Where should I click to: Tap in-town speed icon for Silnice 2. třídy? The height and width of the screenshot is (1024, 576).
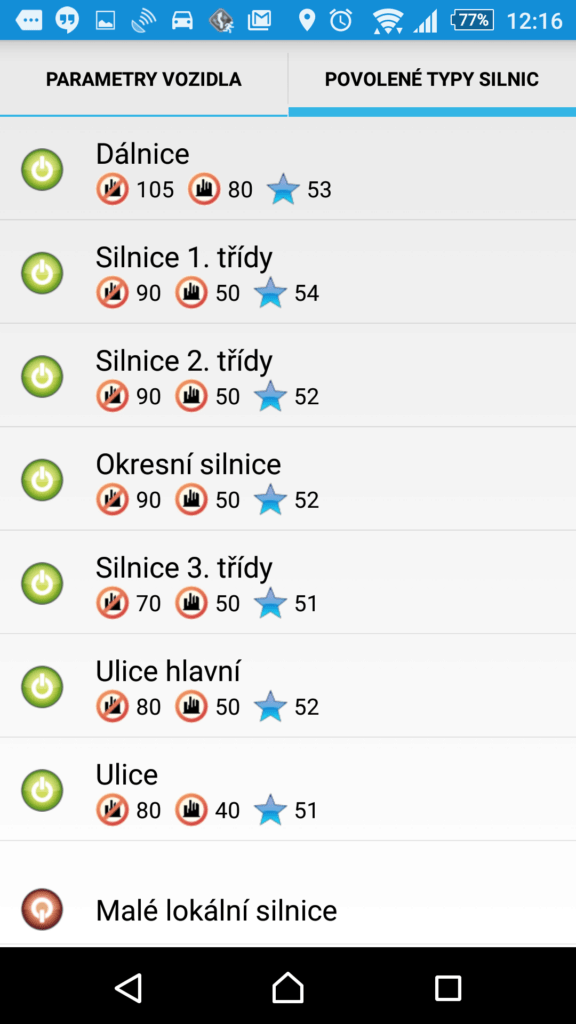(x=191, y=396)
